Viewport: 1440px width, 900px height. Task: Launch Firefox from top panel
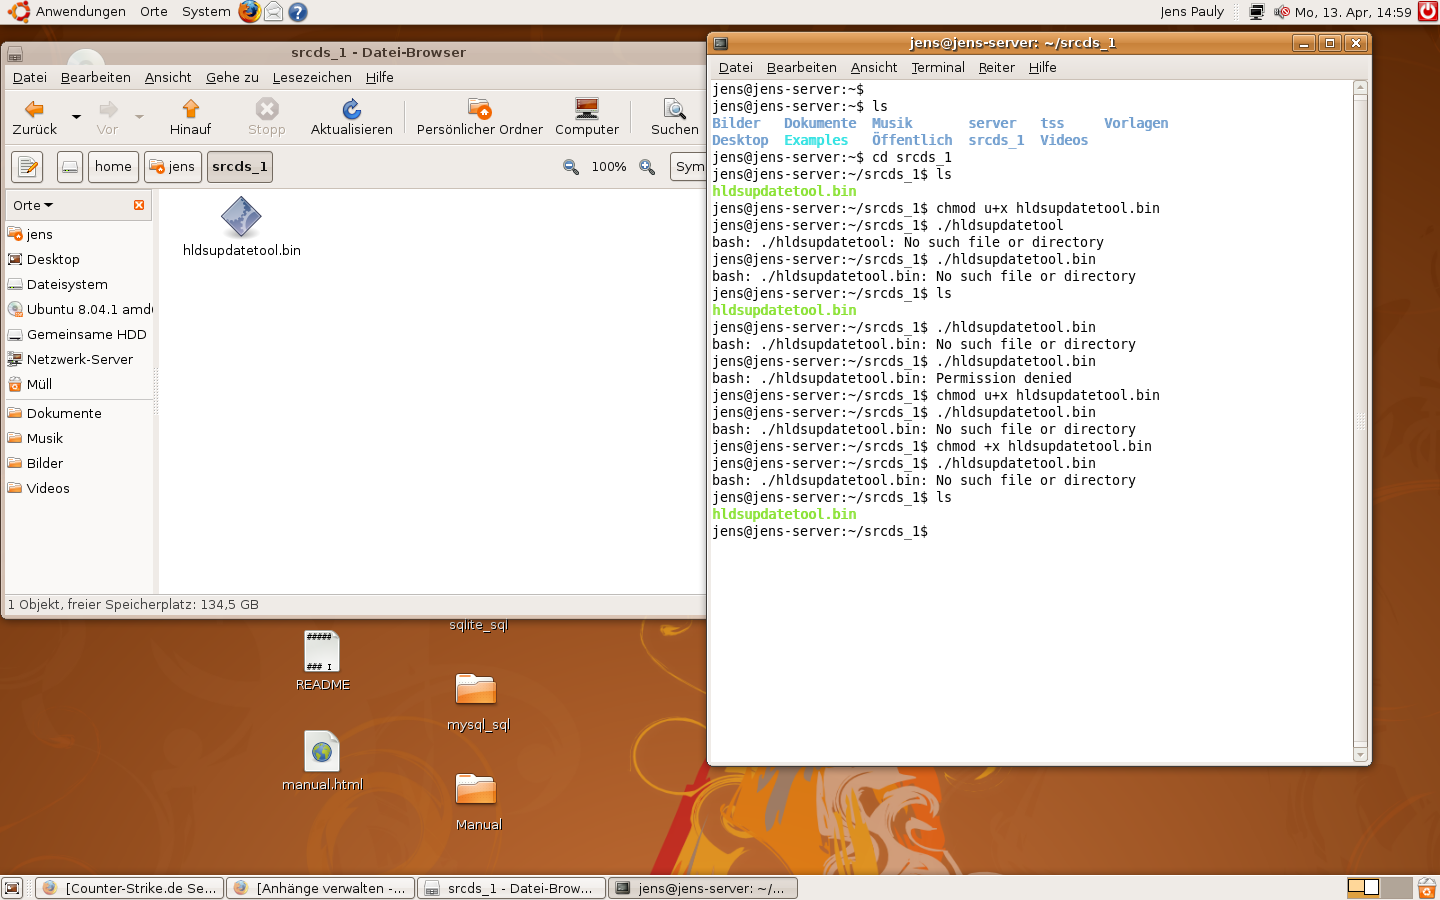pyautogui.click(x=249, y=12)
